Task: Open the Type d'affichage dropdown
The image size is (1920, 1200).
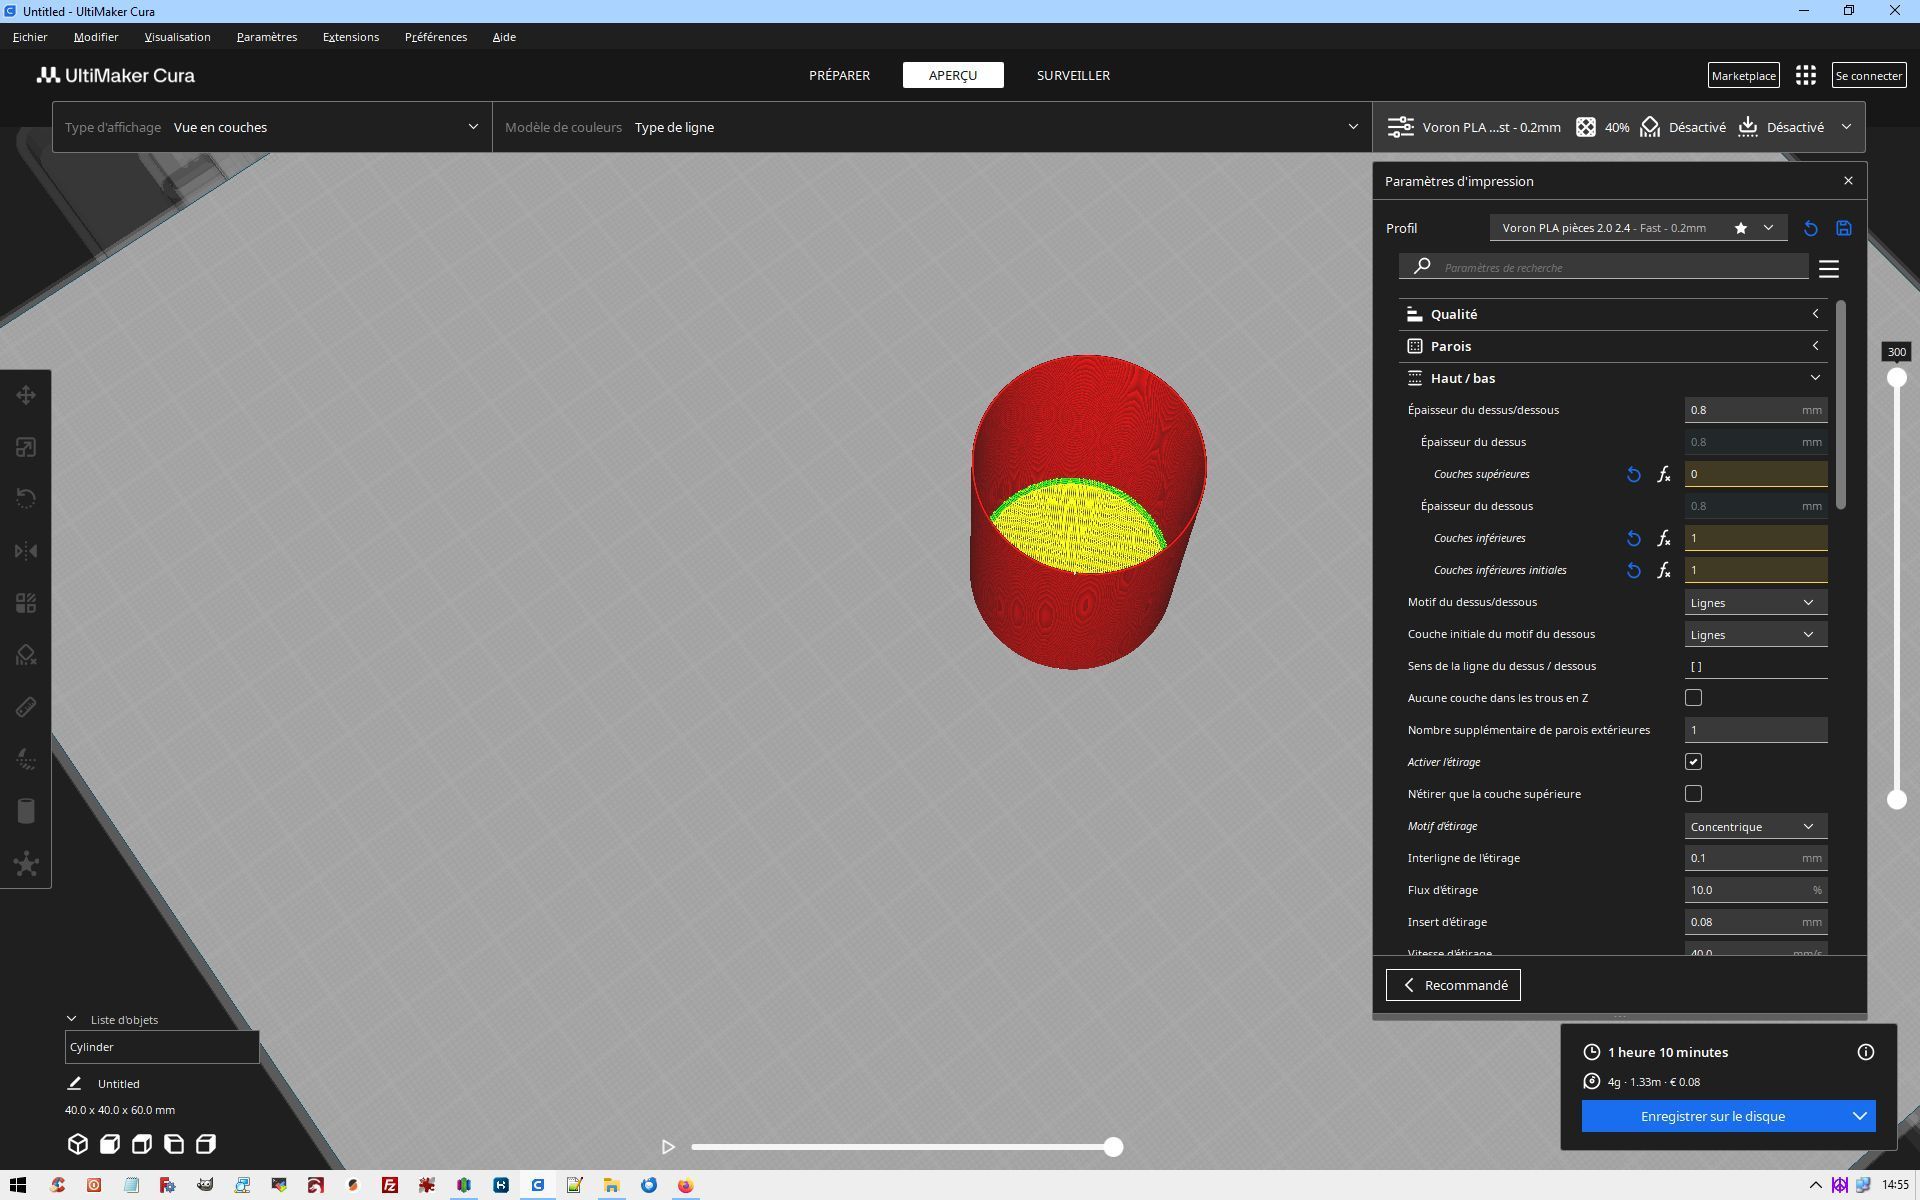Action: [272, 127]
